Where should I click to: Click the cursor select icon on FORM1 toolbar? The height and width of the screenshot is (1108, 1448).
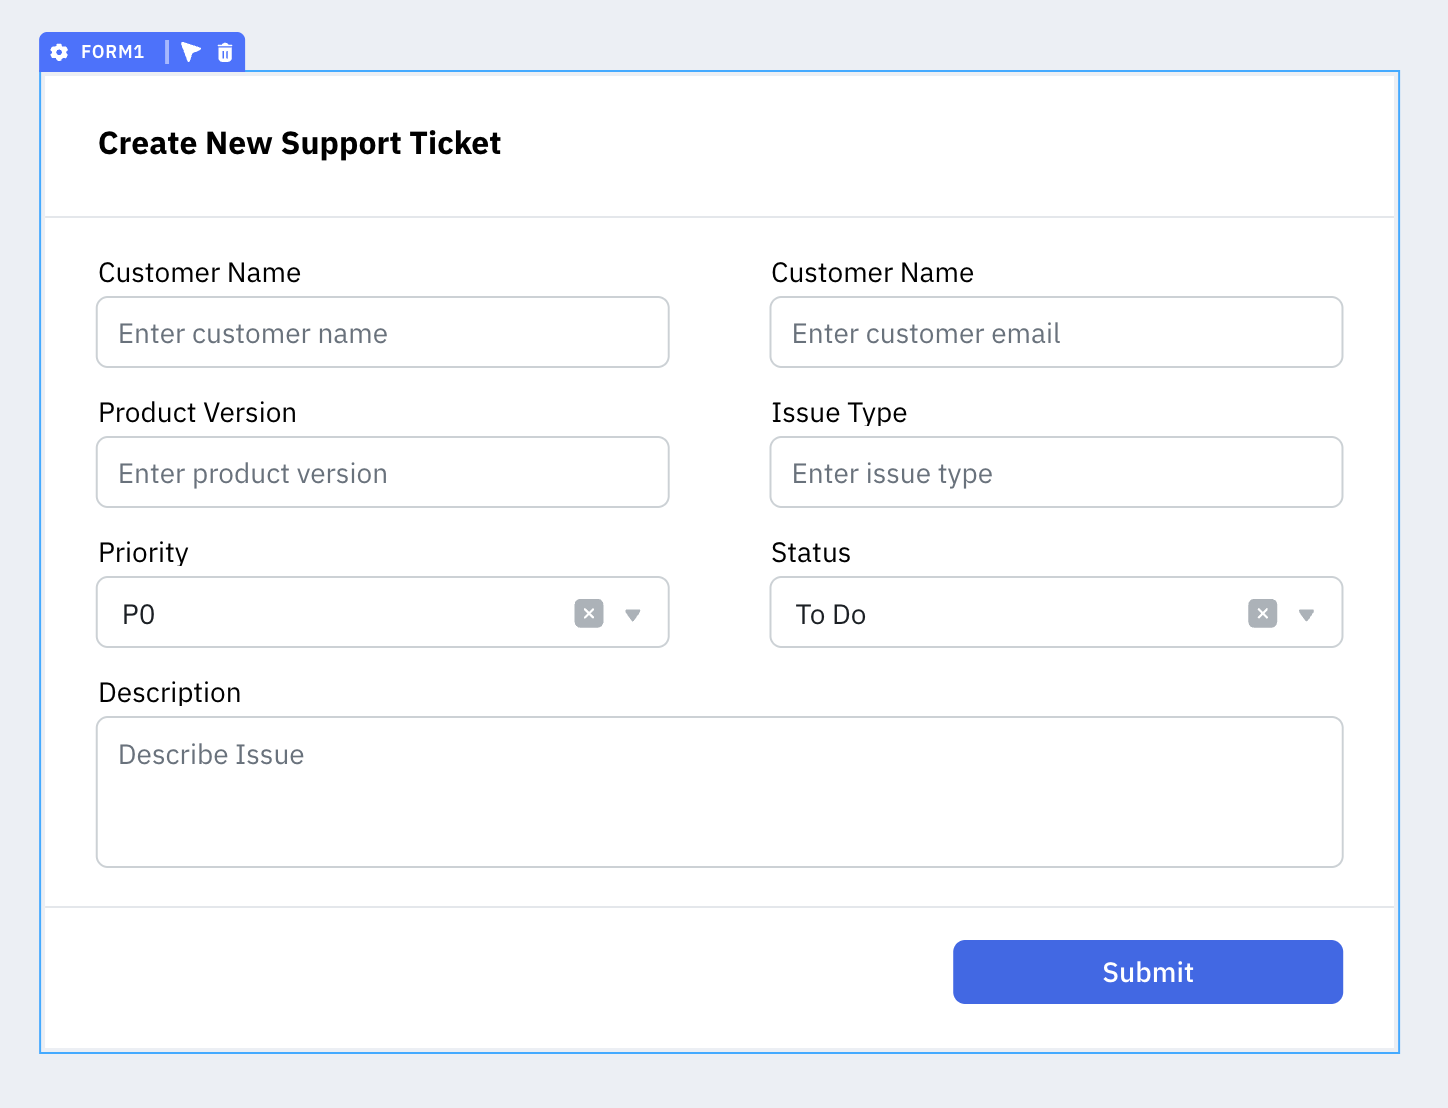(x=190, y=52)
